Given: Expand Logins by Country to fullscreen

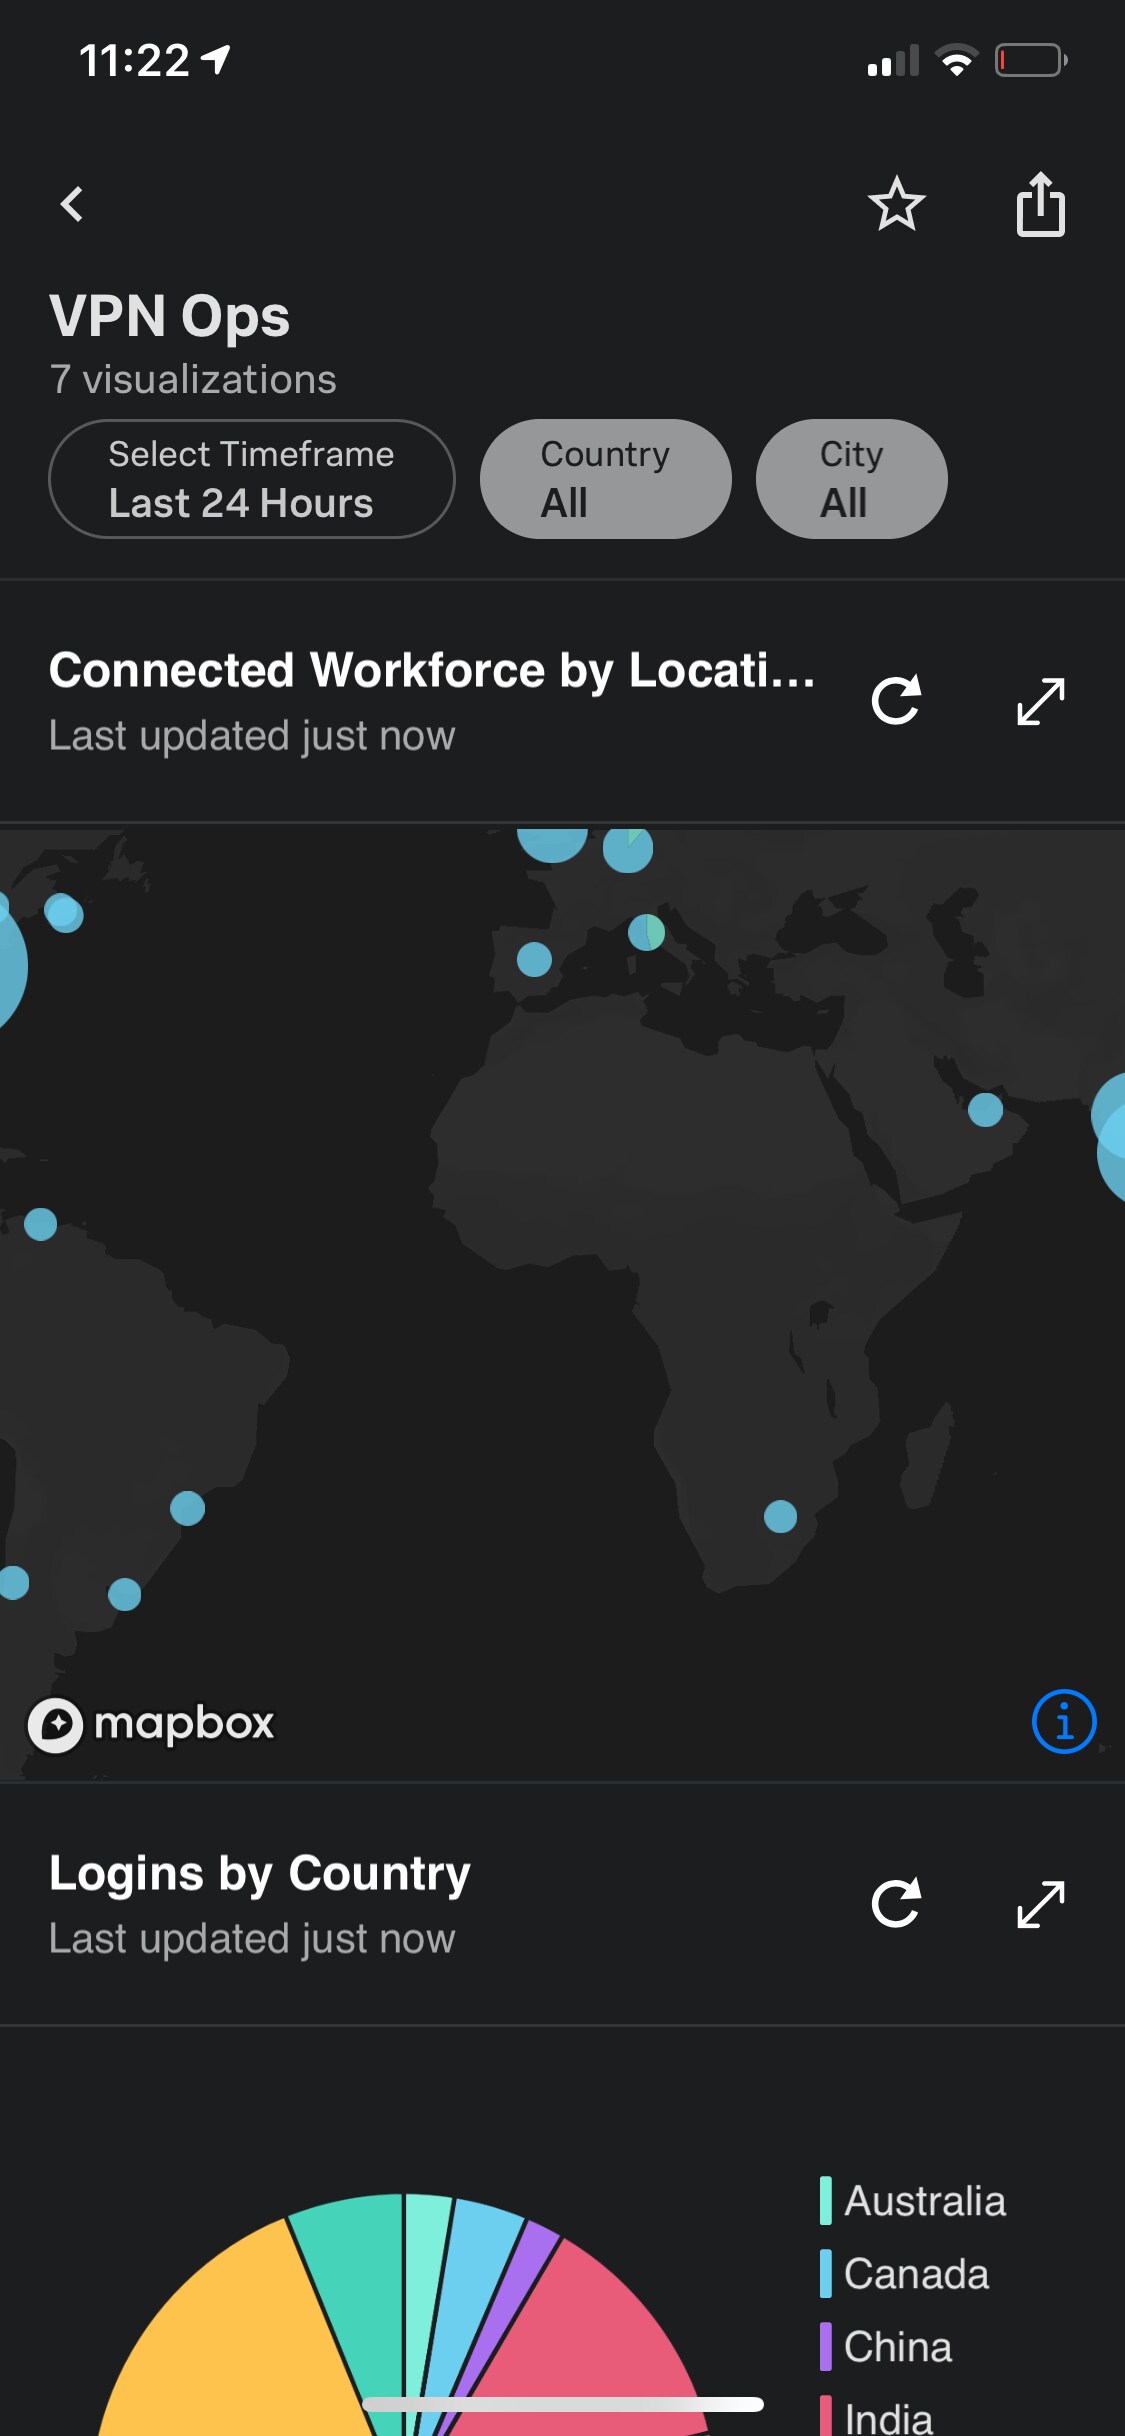Looking at the screenshot, I should [x=1040, y=1903].
